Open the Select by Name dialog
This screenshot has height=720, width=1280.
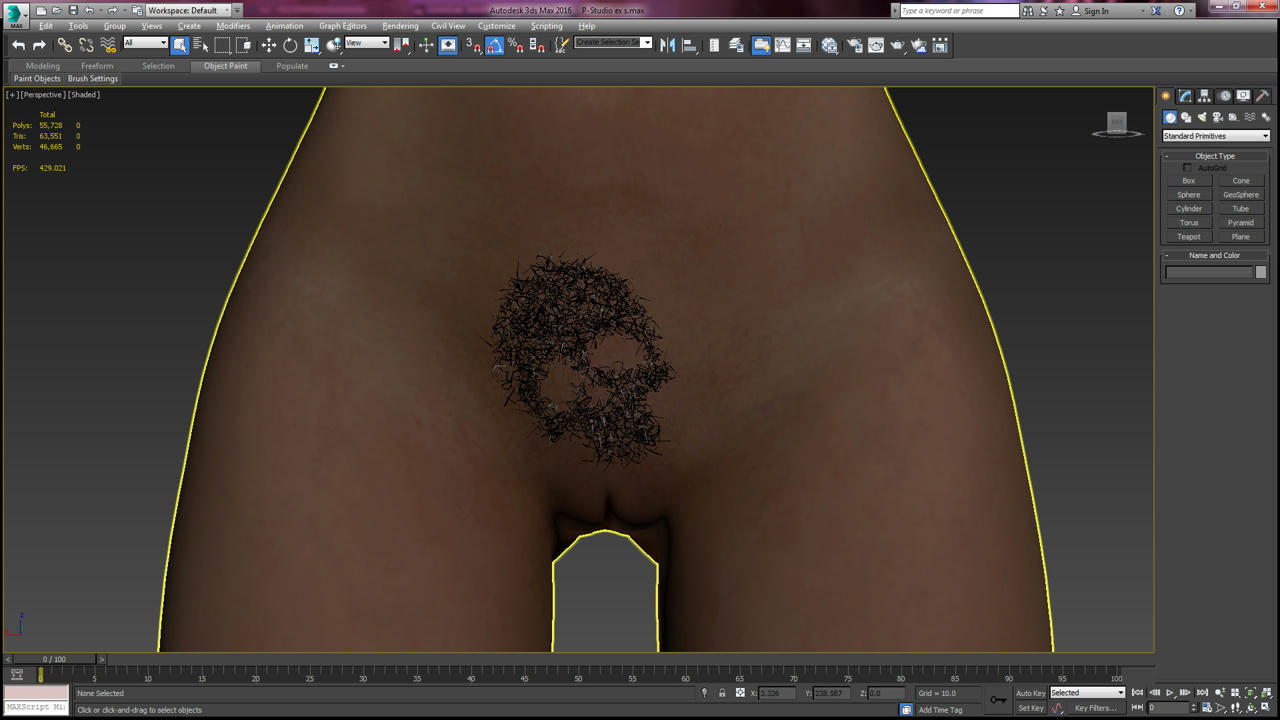201,45
